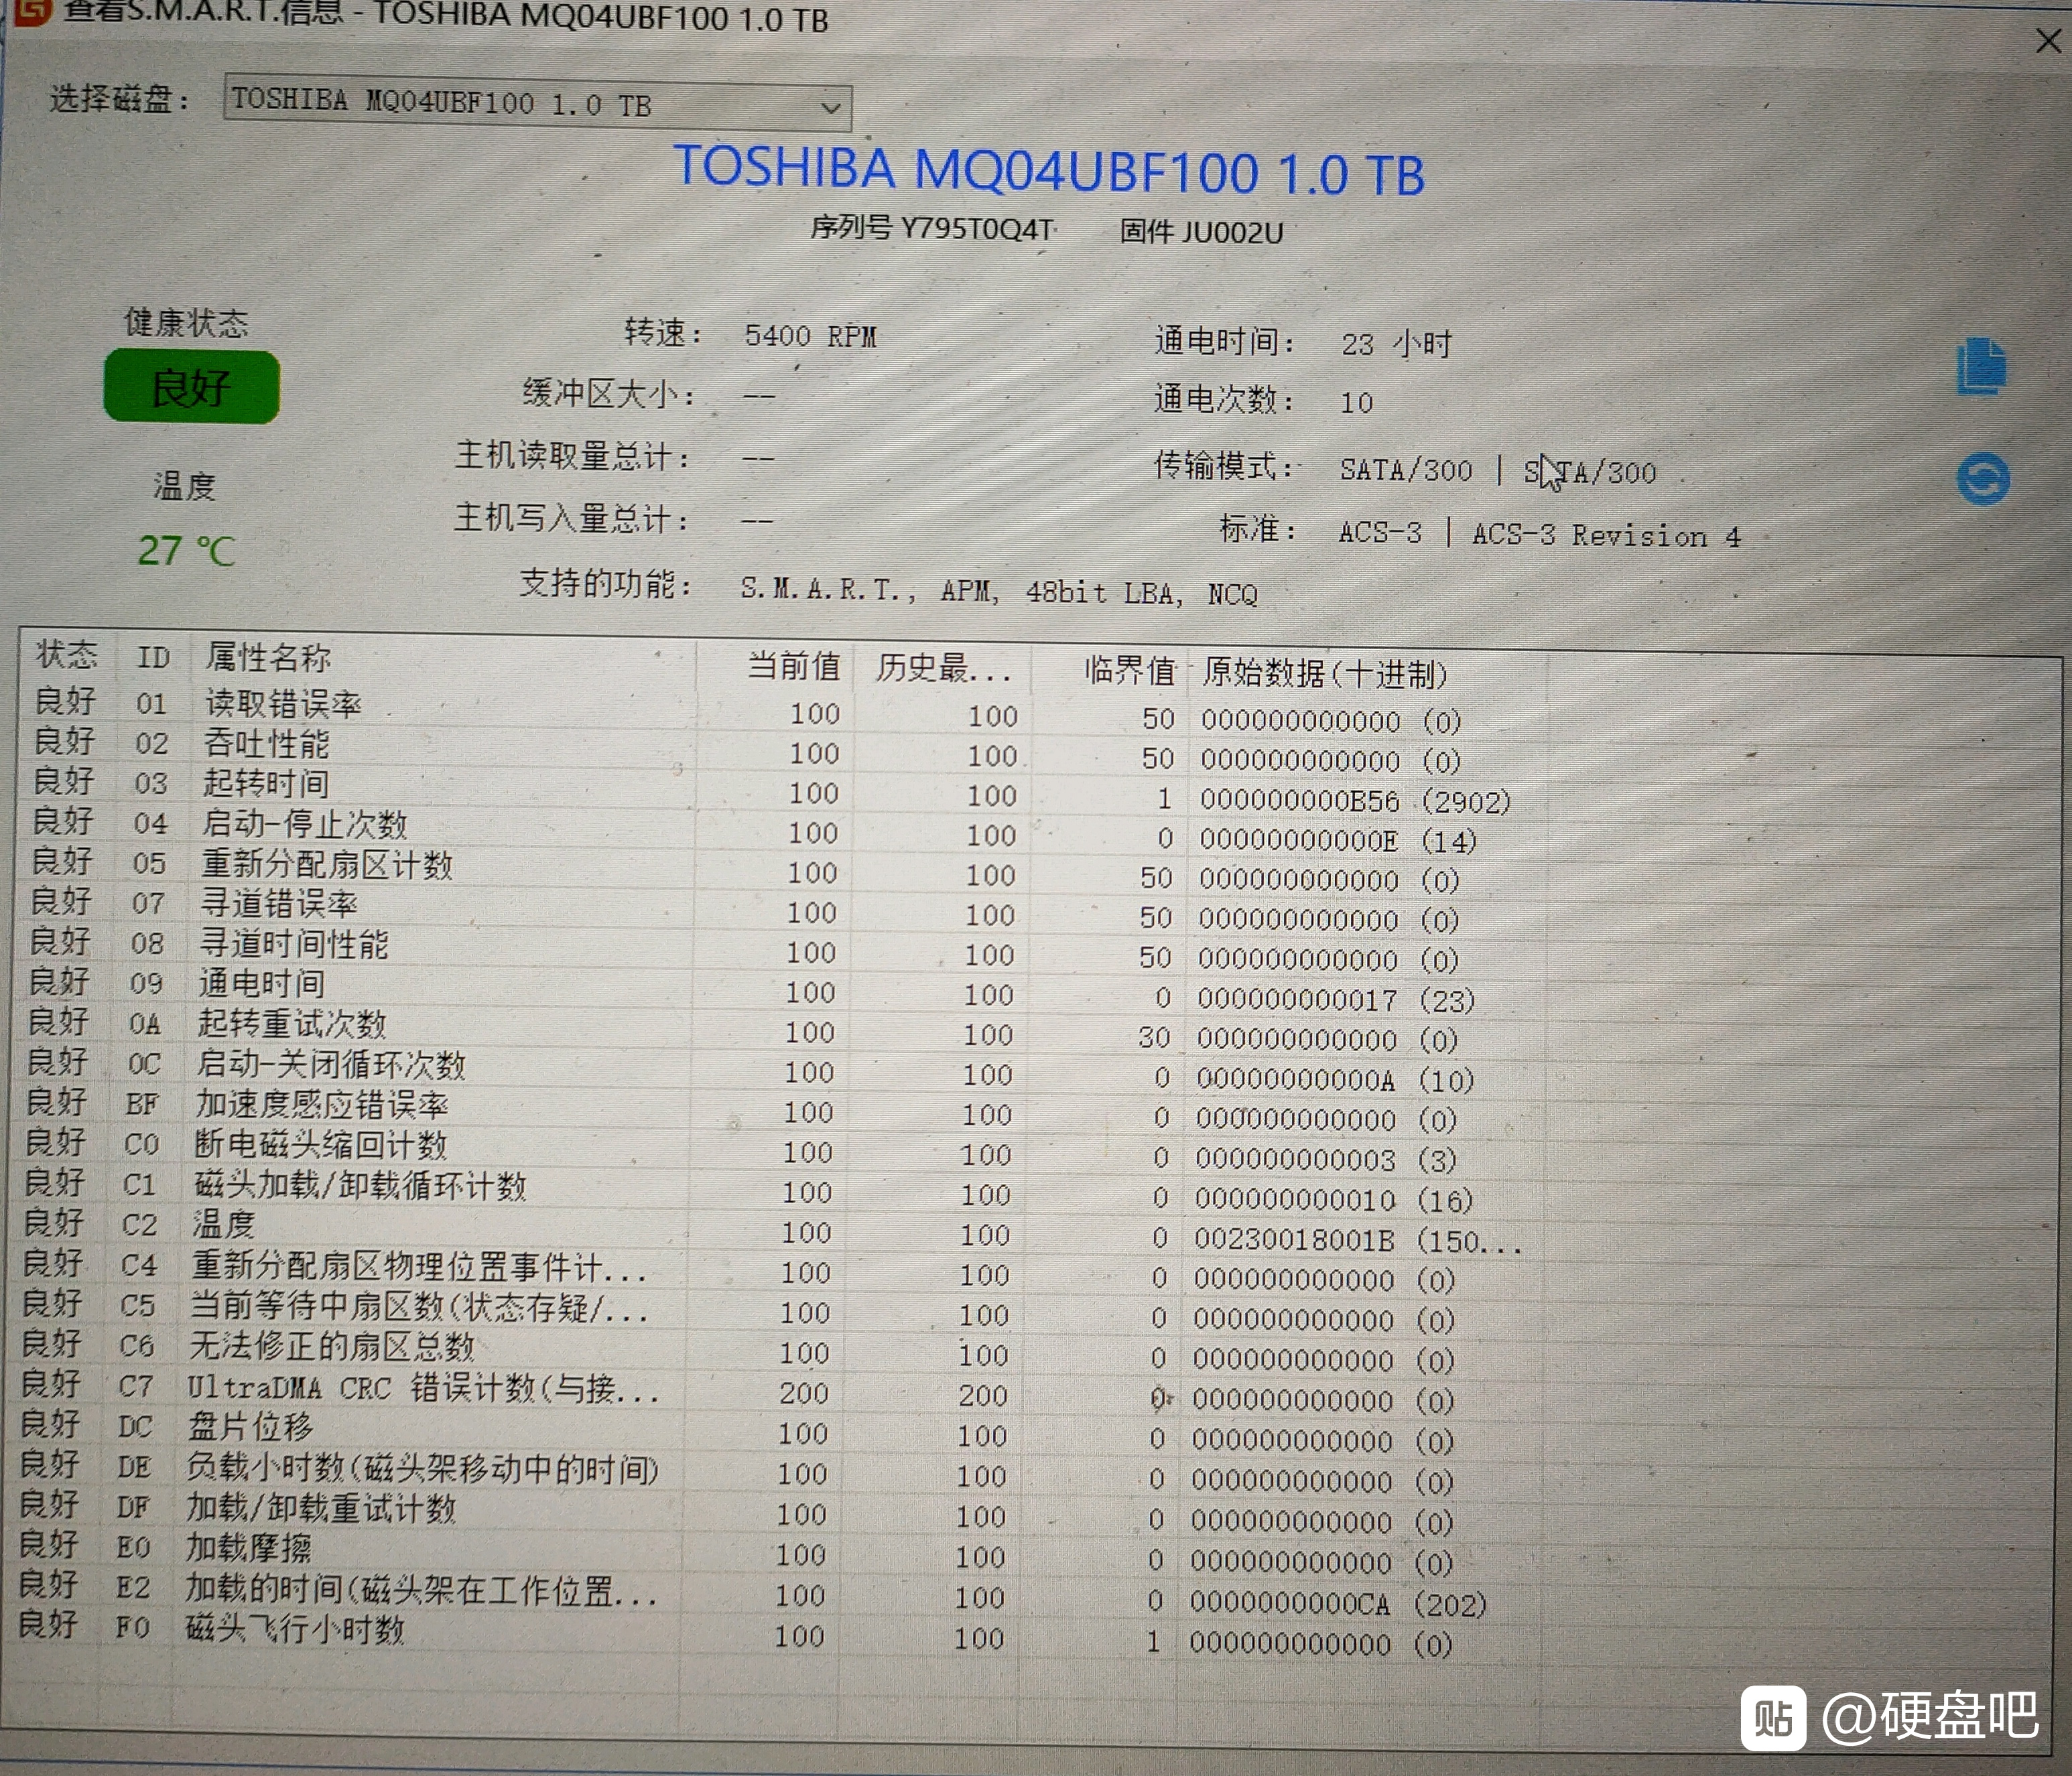The width and height of the screenshot is (2072, 1776).
Task: Click raw value 00000000000E (14)
Action: pyautogui.click(x=1338, y=840)
